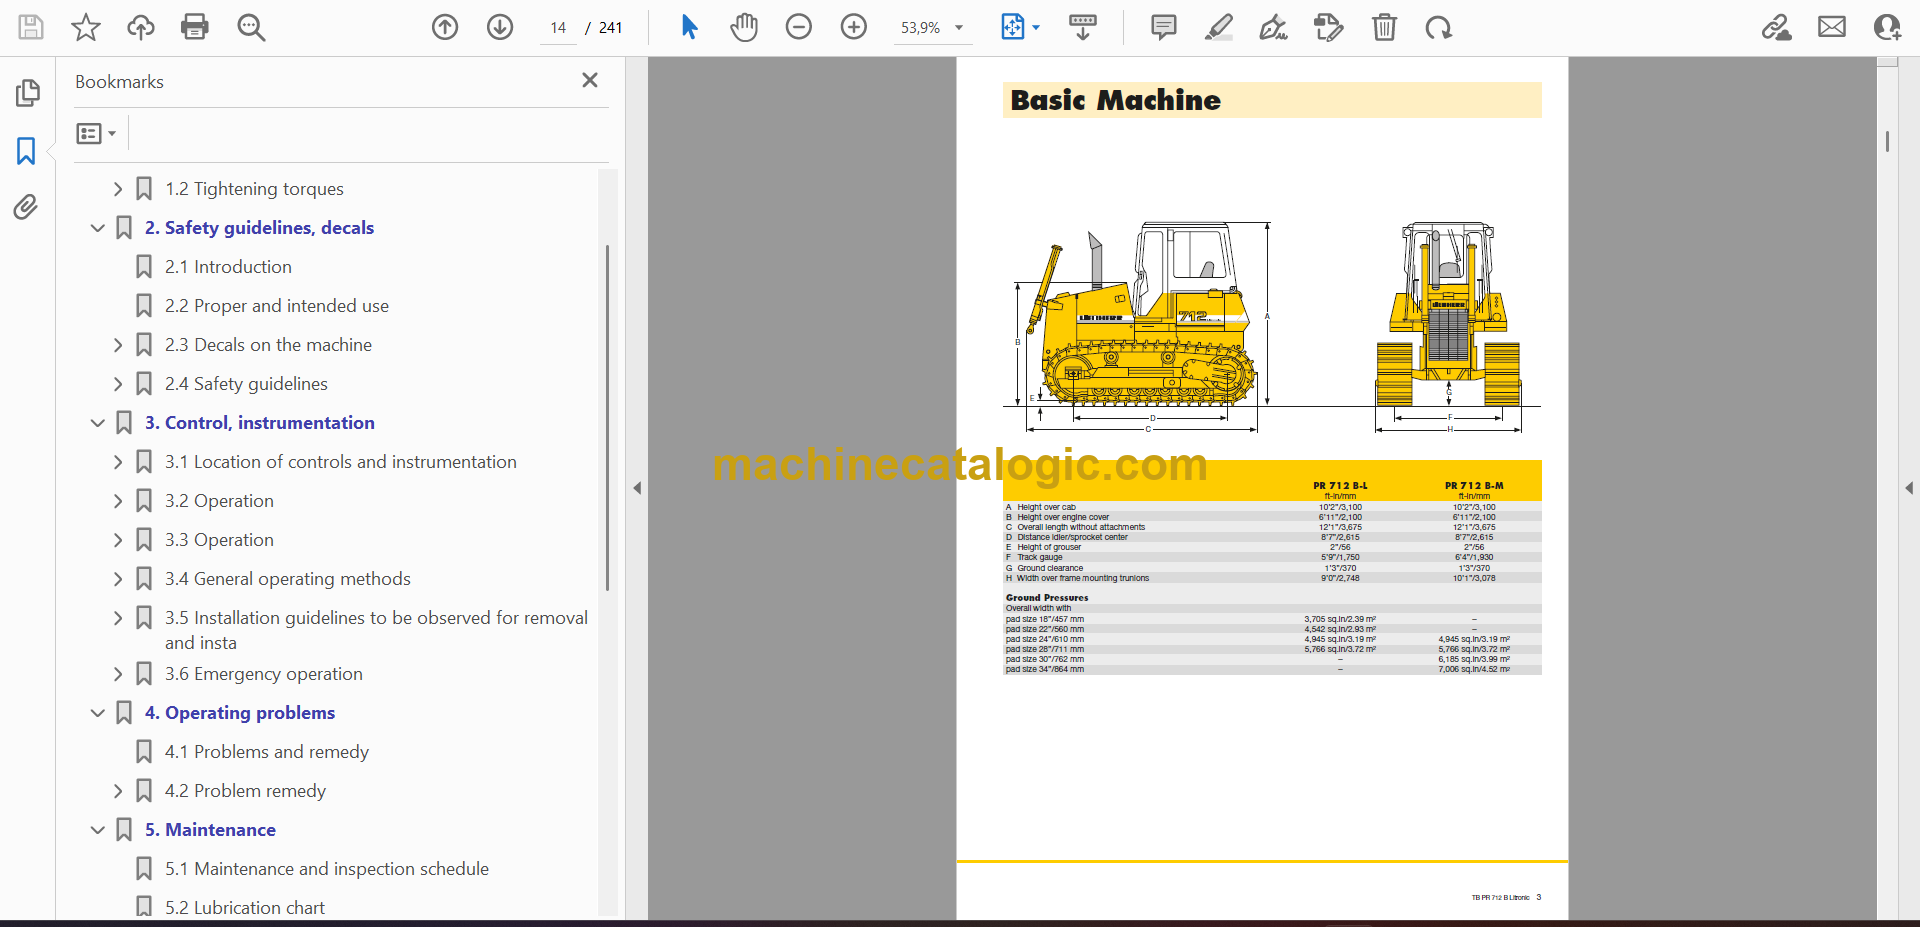Add a sticky note comment
1920x927 pixels.
point(1164,27)
